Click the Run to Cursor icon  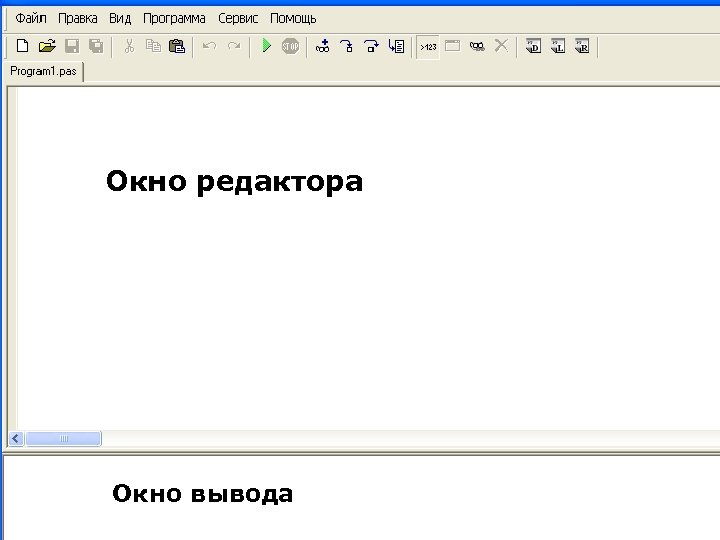point(396,46)
